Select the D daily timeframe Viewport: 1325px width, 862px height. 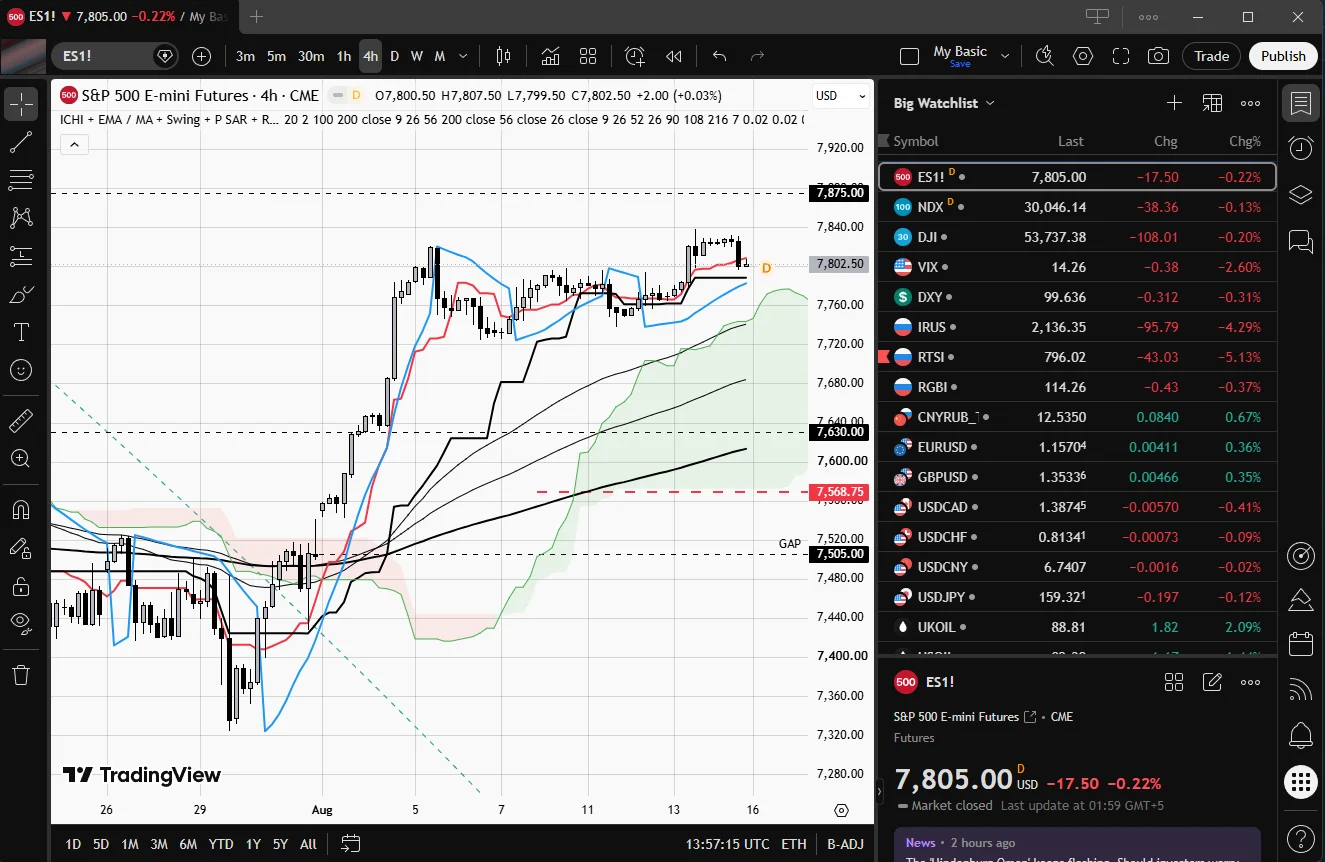click(394, 56)
